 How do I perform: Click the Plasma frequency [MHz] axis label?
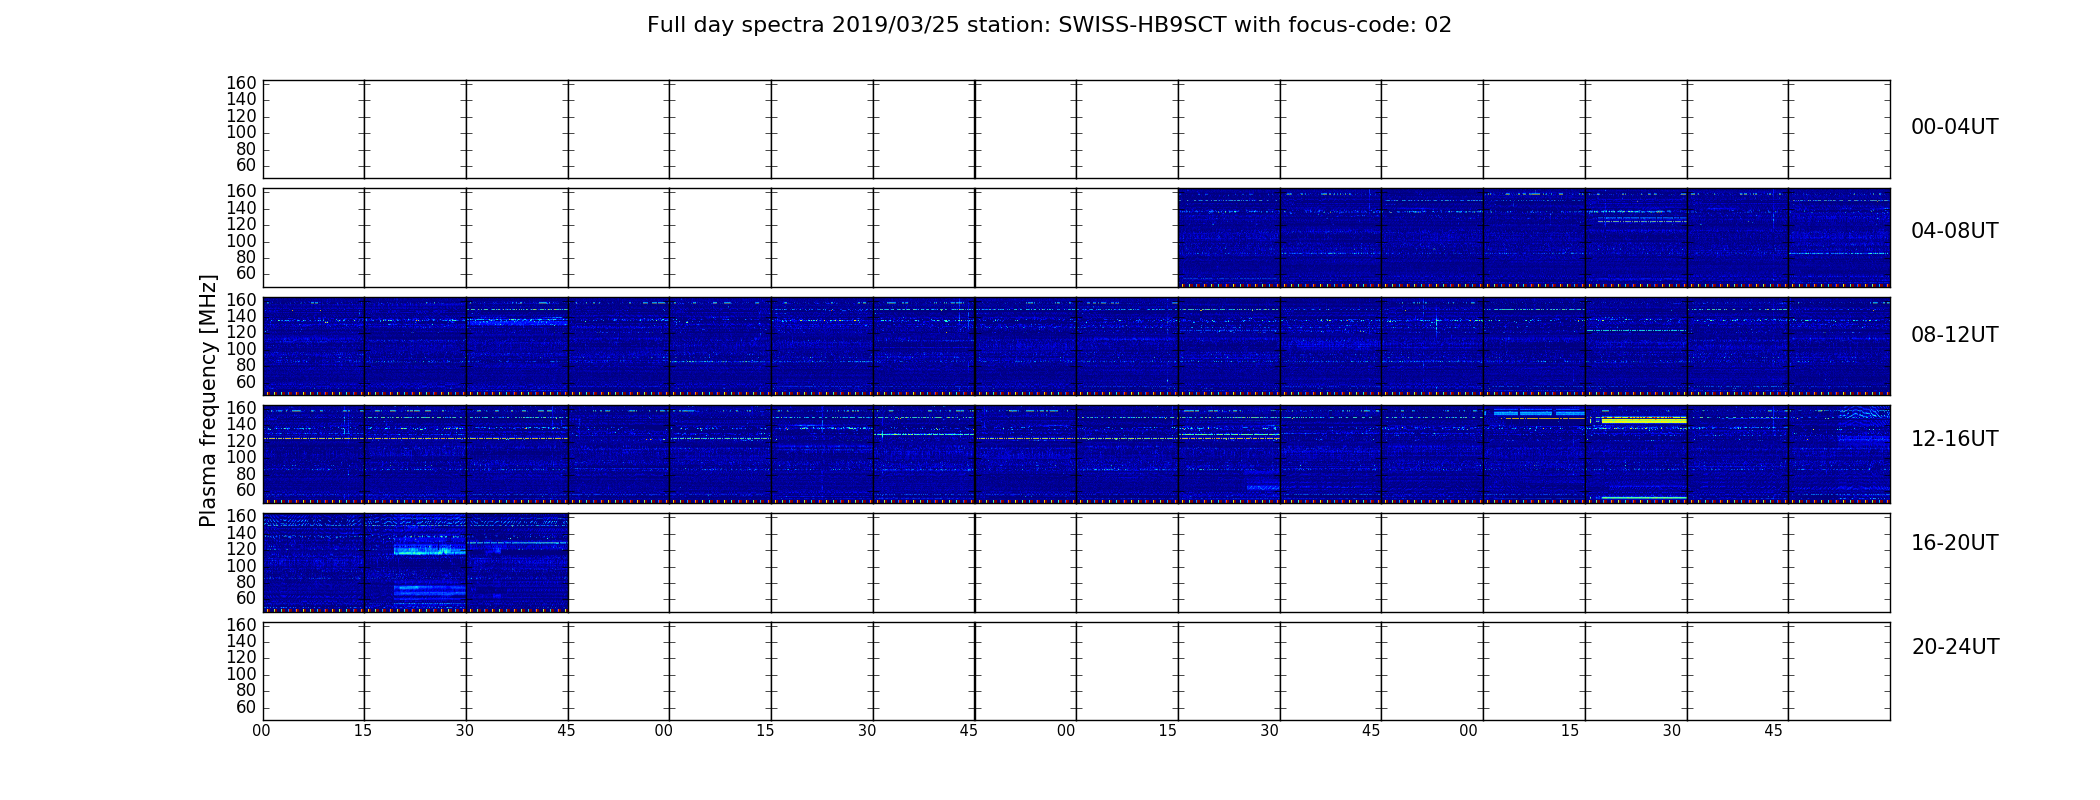coord(208,400)
